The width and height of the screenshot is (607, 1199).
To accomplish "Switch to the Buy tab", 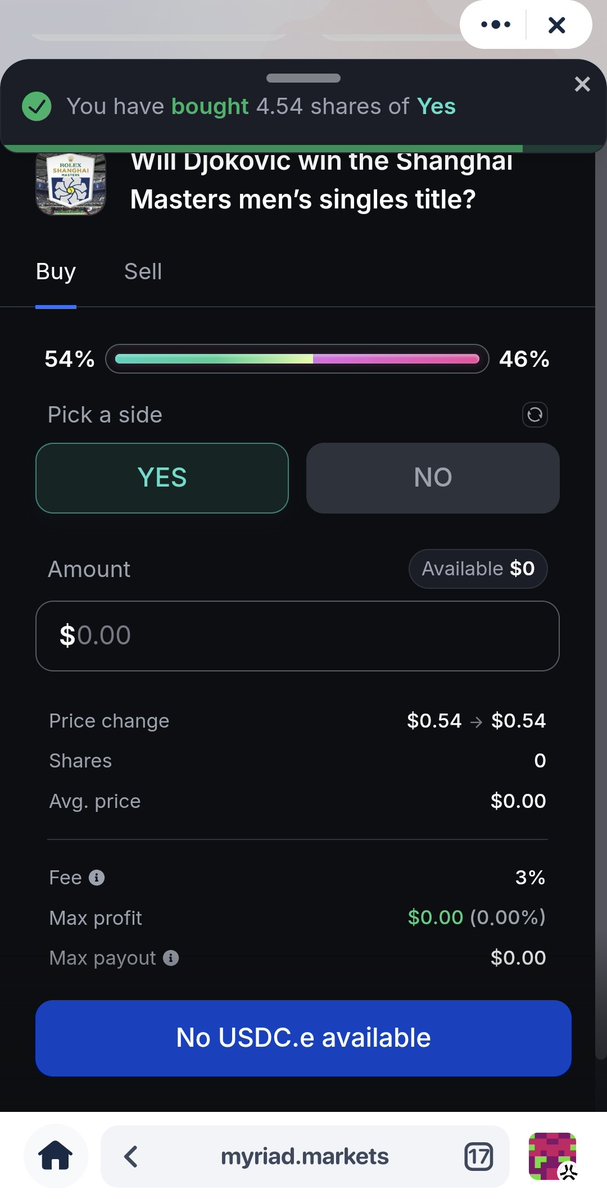I will click(x=56, y=271).
